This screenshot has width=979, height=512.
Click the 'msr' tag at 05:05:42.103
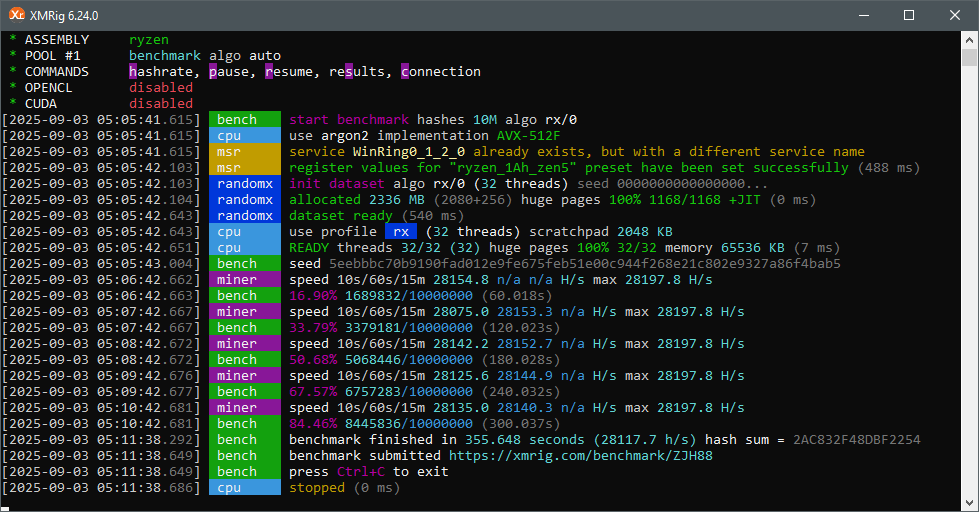245,167
